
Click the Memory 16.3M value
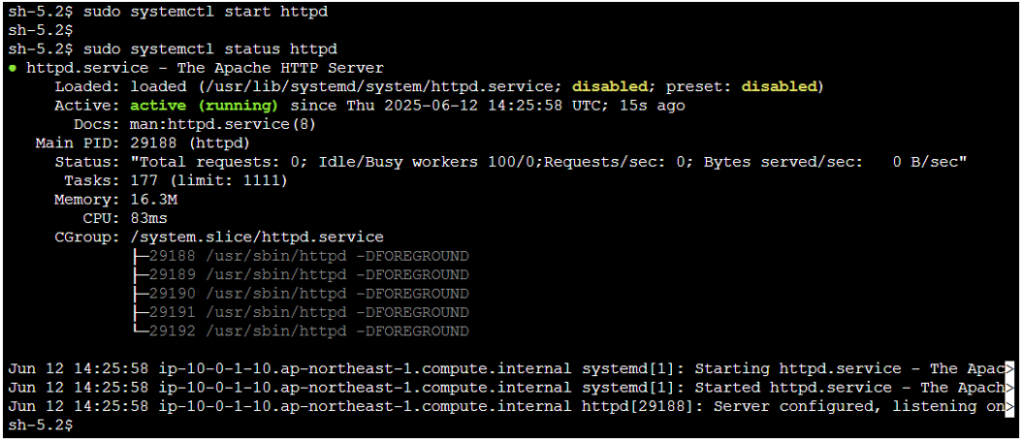154,199
